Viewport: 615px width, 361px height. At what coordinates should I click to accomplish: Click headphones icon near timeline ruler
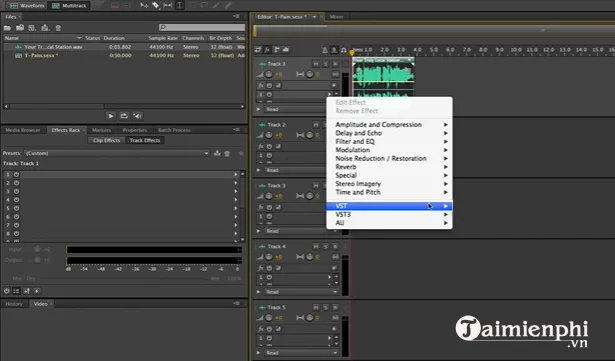344,50
